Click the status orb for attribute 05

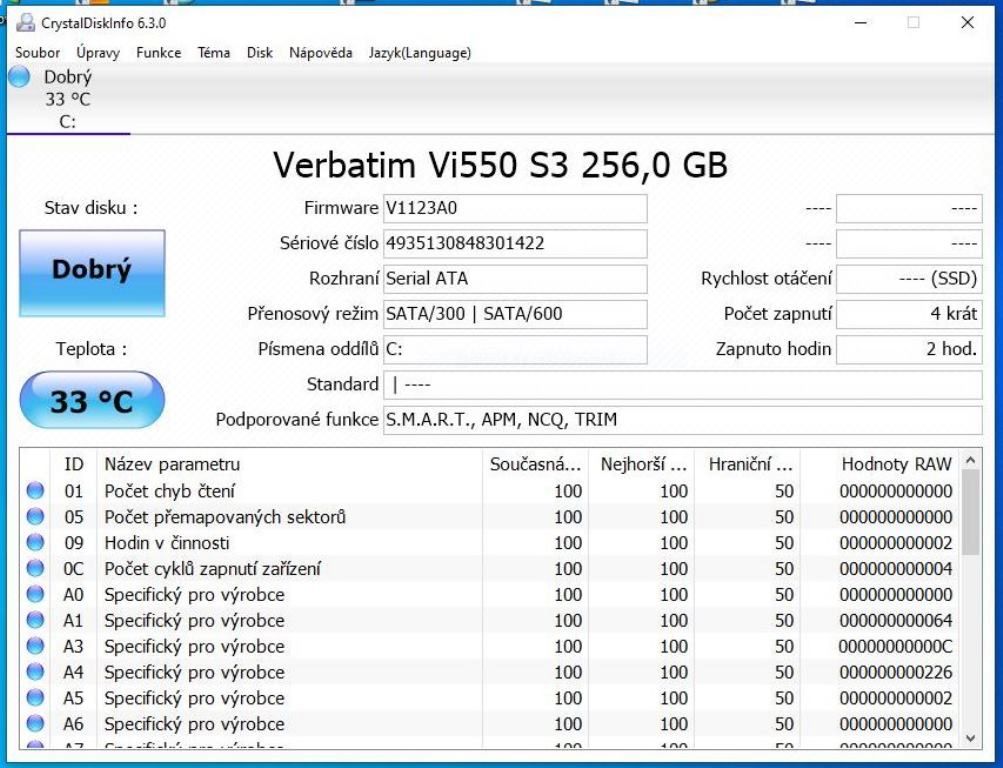pyautogui.click(x=36, y=517)
